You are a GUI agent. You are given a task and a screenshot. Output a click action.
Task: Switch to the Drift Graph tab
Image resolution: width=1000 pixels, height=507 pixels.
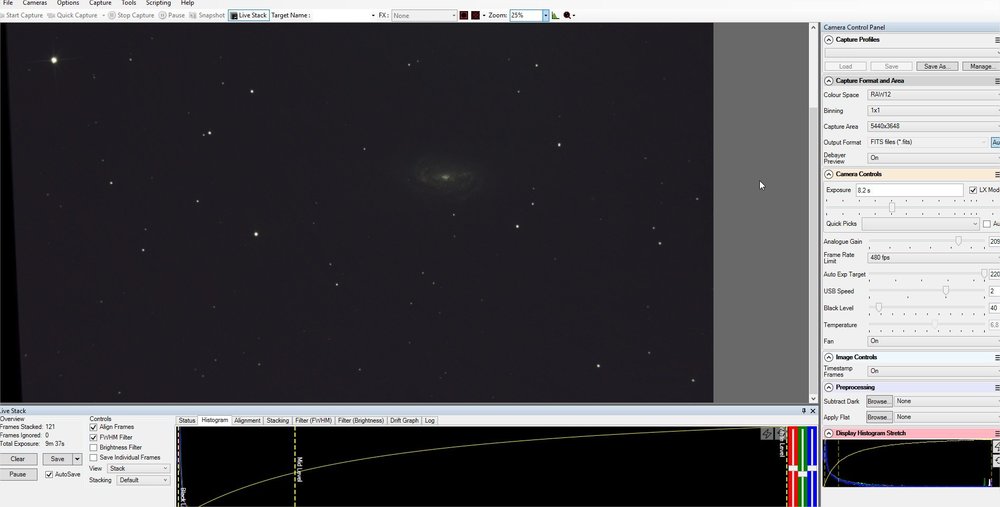[x=404, y=420]
